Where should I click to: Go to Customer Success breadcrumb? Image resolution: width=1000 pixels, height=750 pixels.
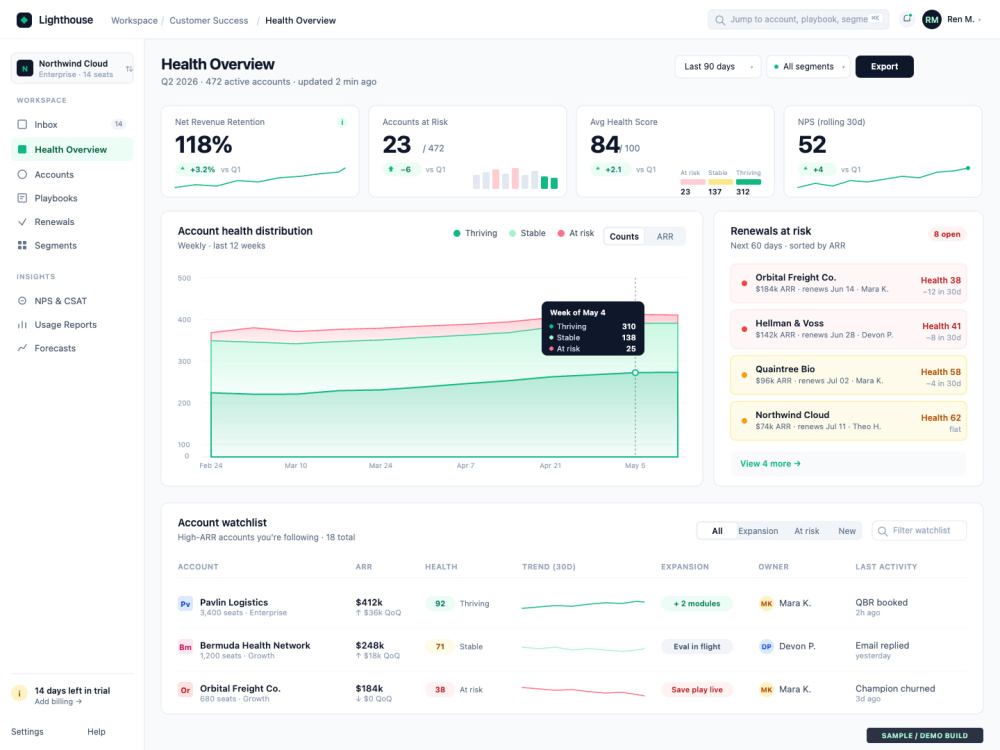(209, 20)
